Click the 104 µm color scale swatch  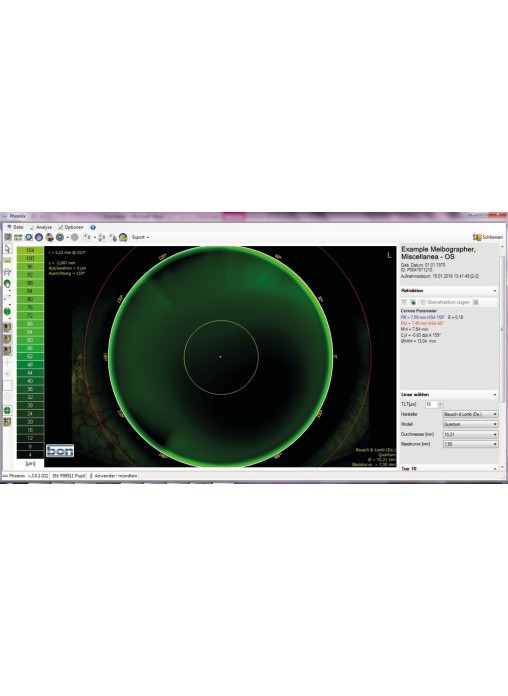coord(30,250)
